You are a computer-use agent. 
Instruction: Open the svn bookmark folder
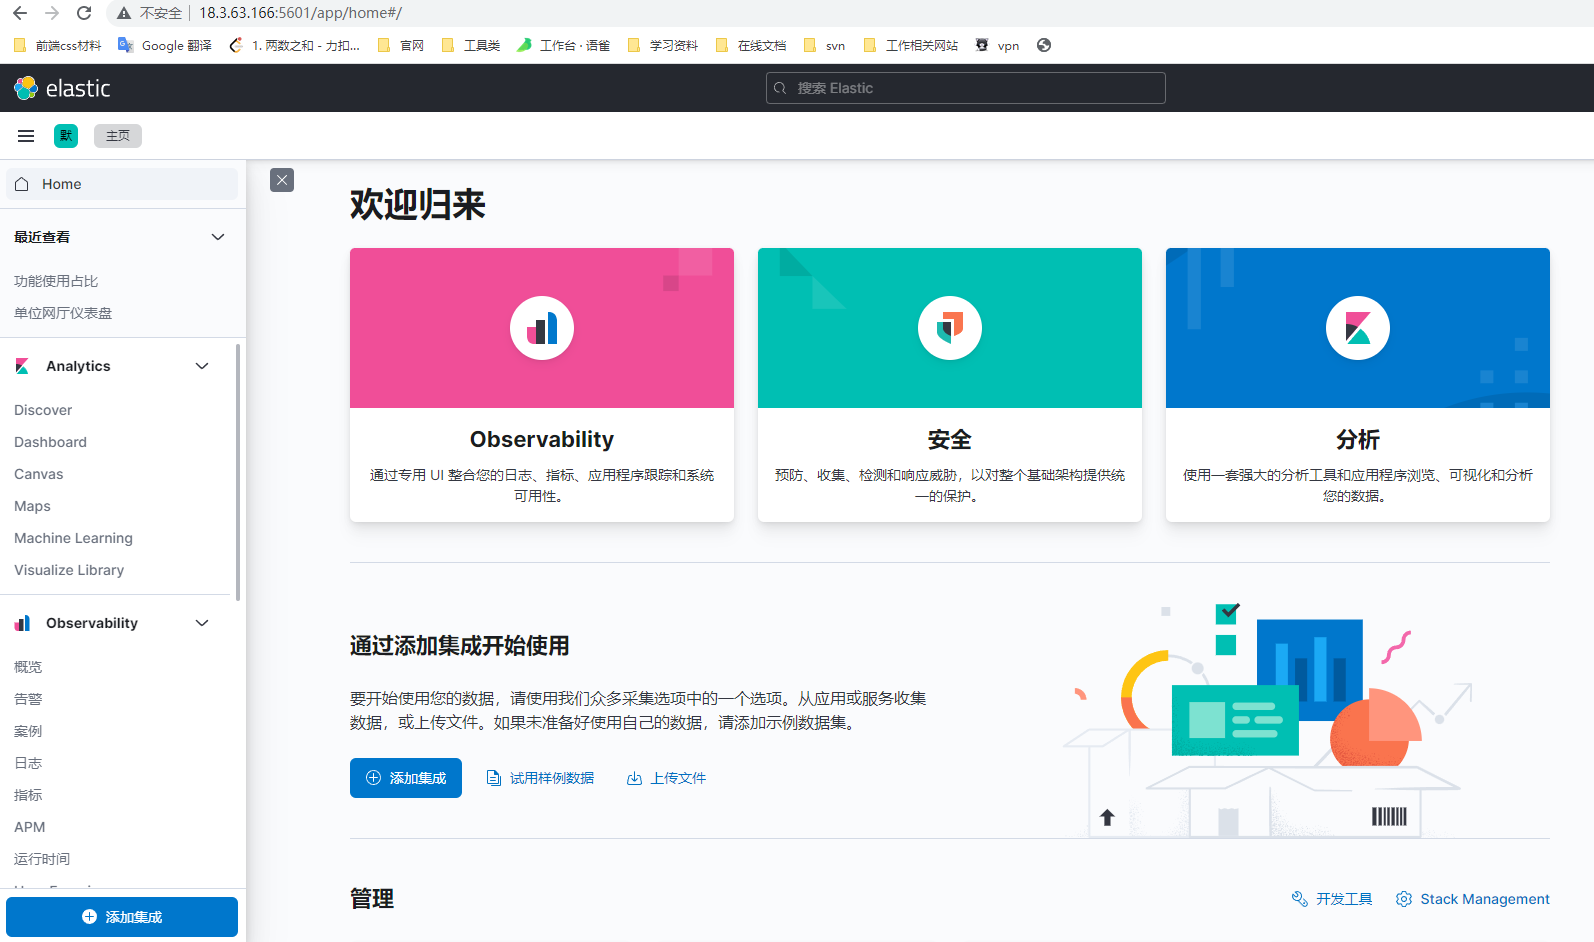coord(824,45)
